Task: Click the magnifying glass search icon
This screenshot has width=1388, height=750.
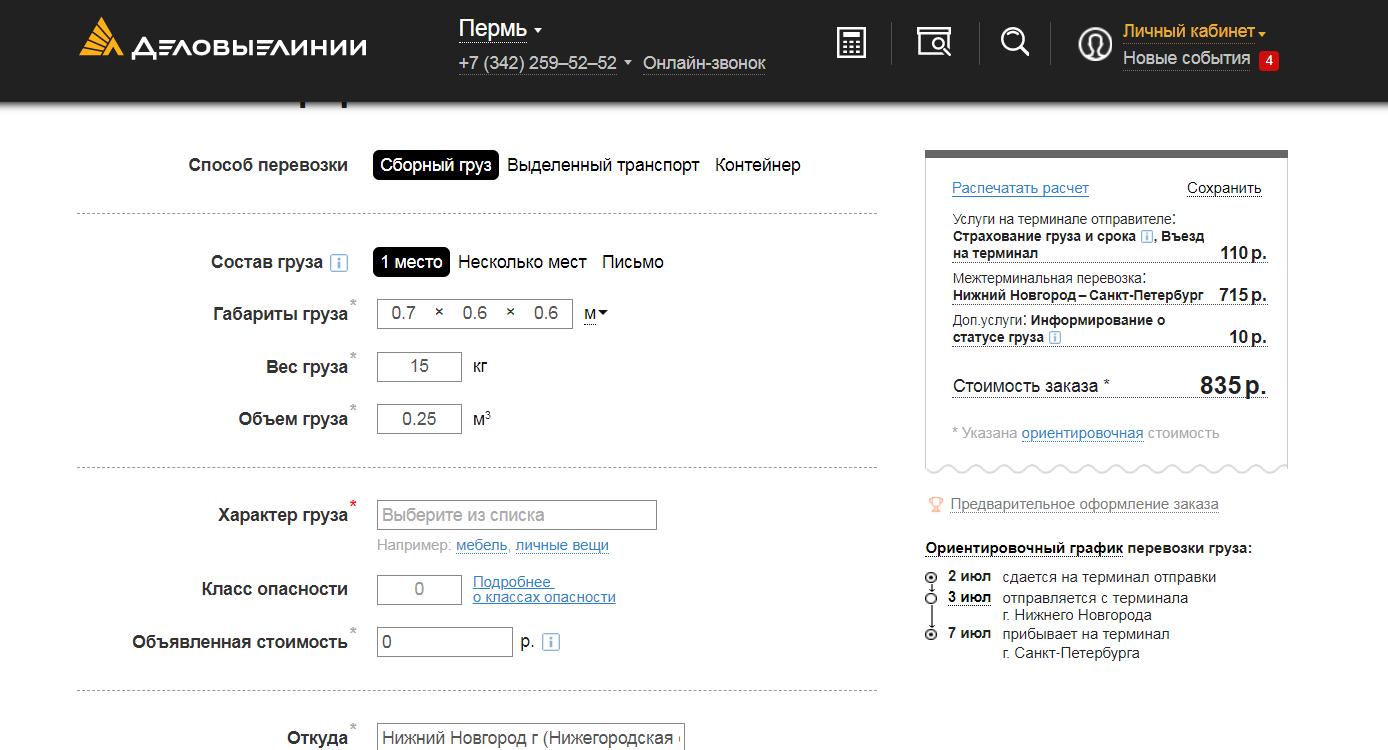Action: pyautogui.click(x=1014, y=42)
